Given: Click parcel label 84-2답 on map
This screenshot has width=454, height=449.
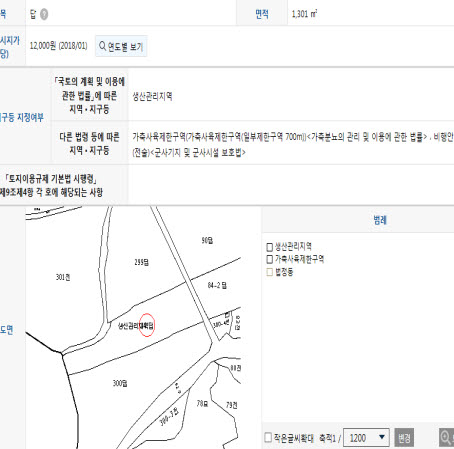Looking at the screenshot, I should tap(217, 285).
